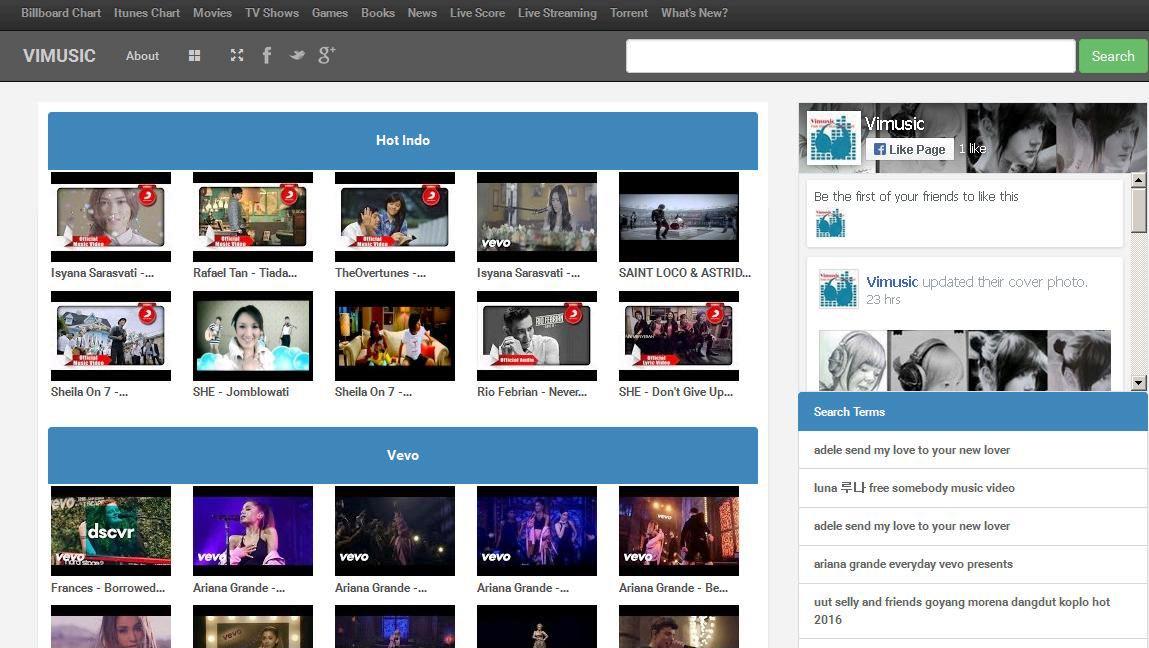Open SHE - Jomblowati video thumbnail
This screenshot has height=648, width=1149.
253,336
